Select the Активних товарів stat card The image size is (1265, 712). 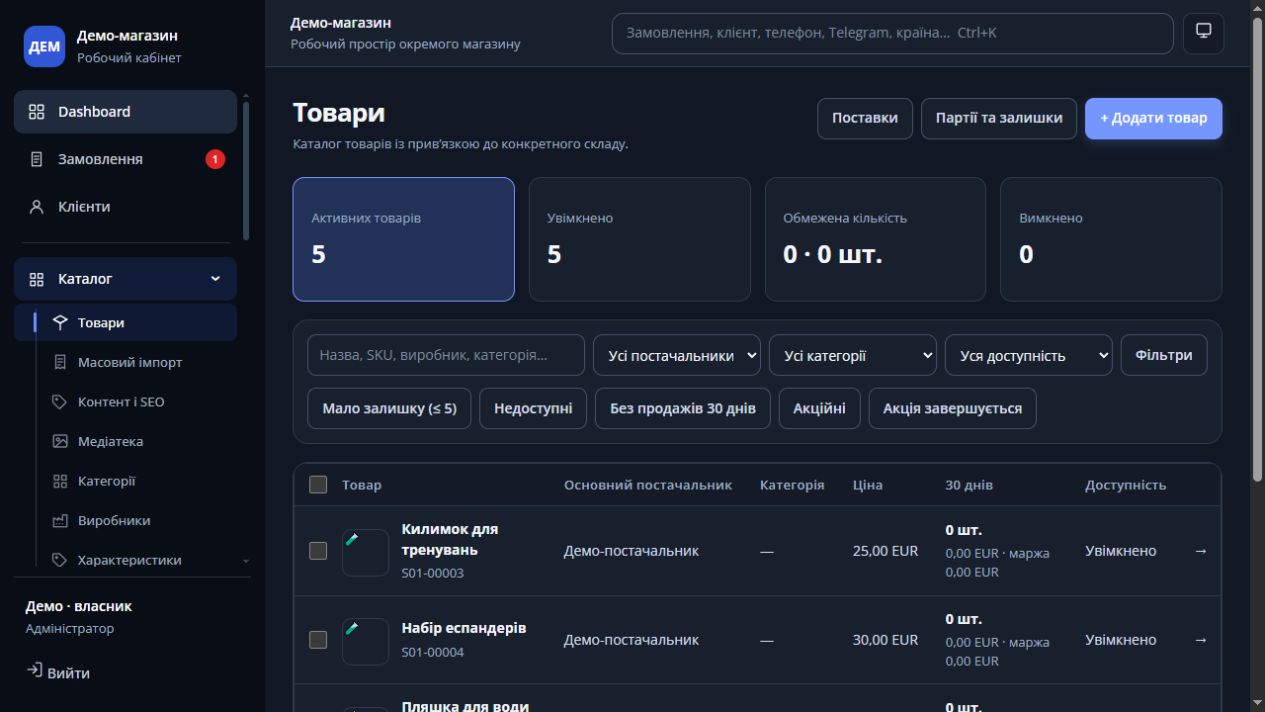click(403, 239)
